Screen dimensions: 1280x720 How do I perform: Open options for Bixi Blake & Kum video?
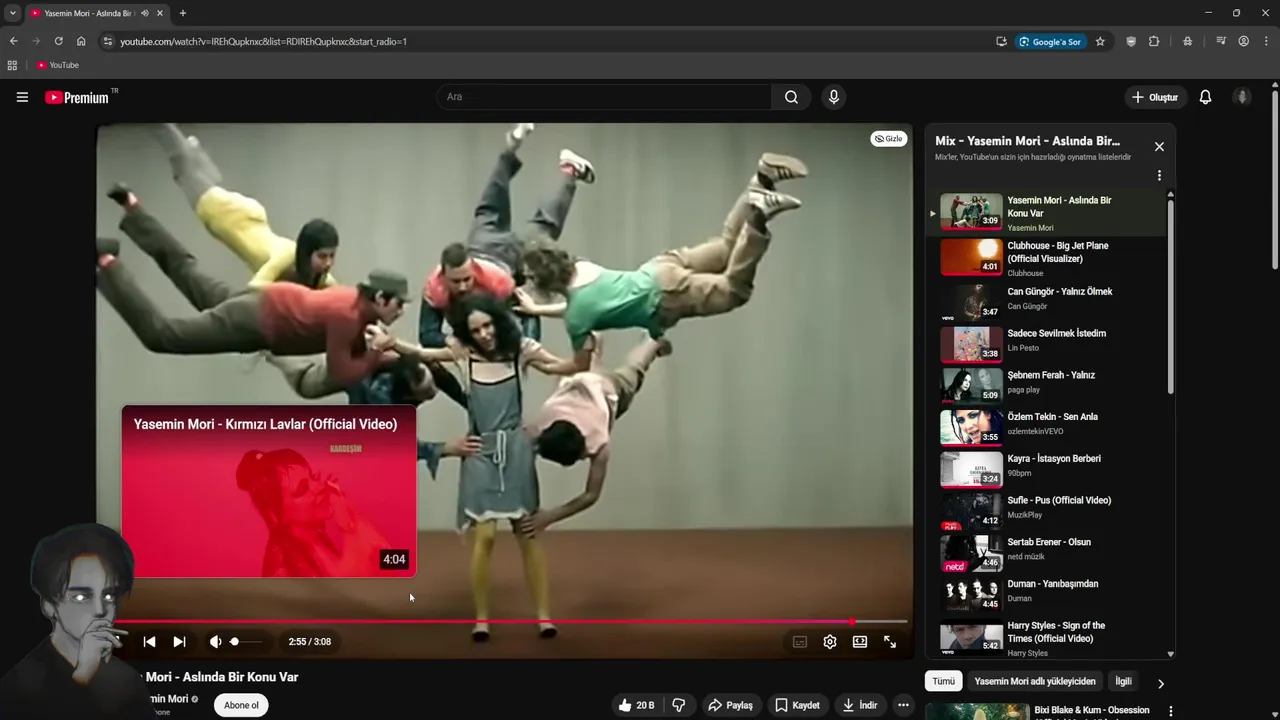coord(1171,711)
